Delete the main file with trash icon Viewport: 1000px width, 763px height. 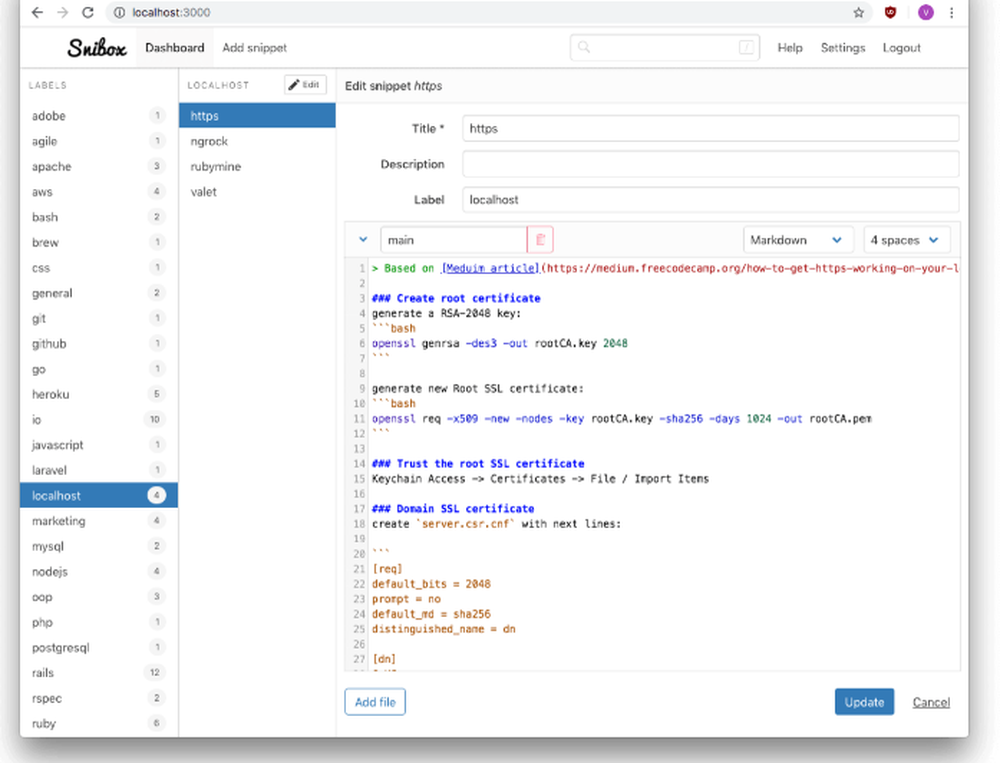point(540,240)
